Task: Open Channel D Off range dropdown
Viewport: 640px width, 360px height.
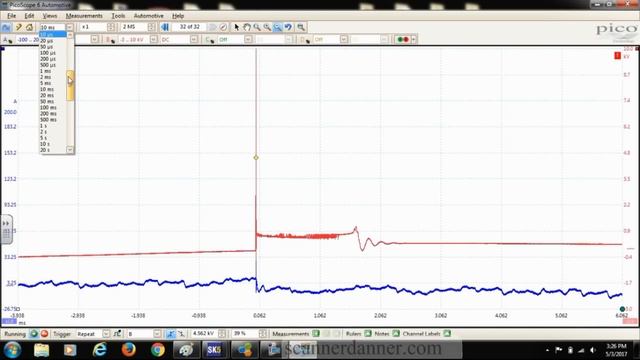Action: tap(344, 40)
